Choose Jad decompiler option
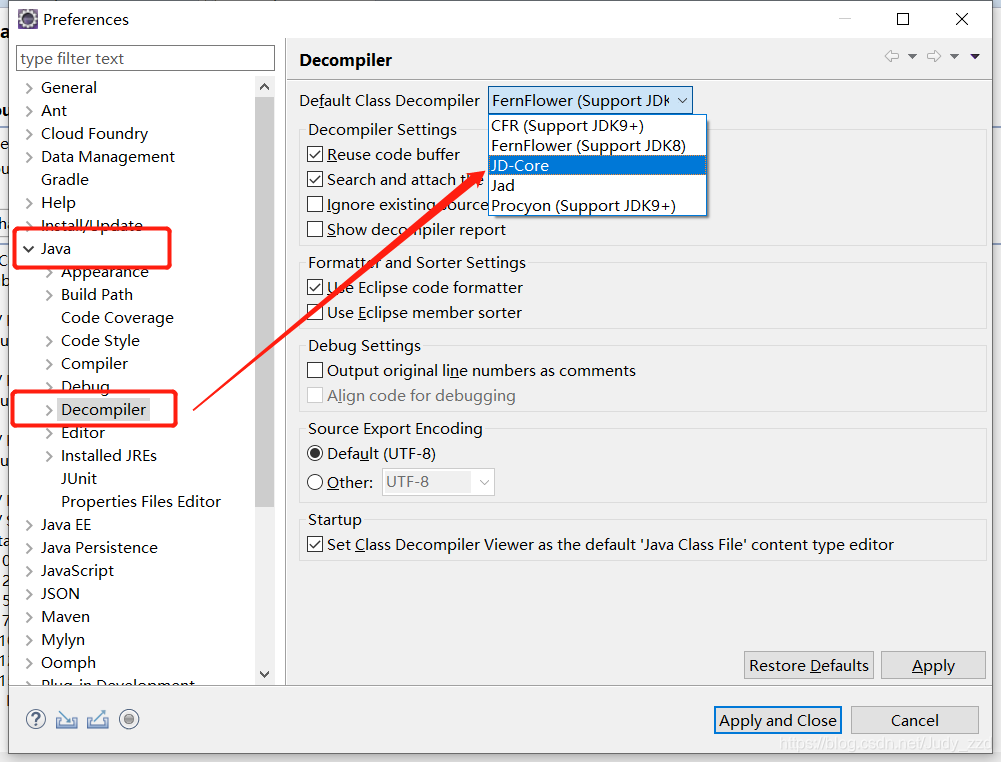 click(598, 186)
